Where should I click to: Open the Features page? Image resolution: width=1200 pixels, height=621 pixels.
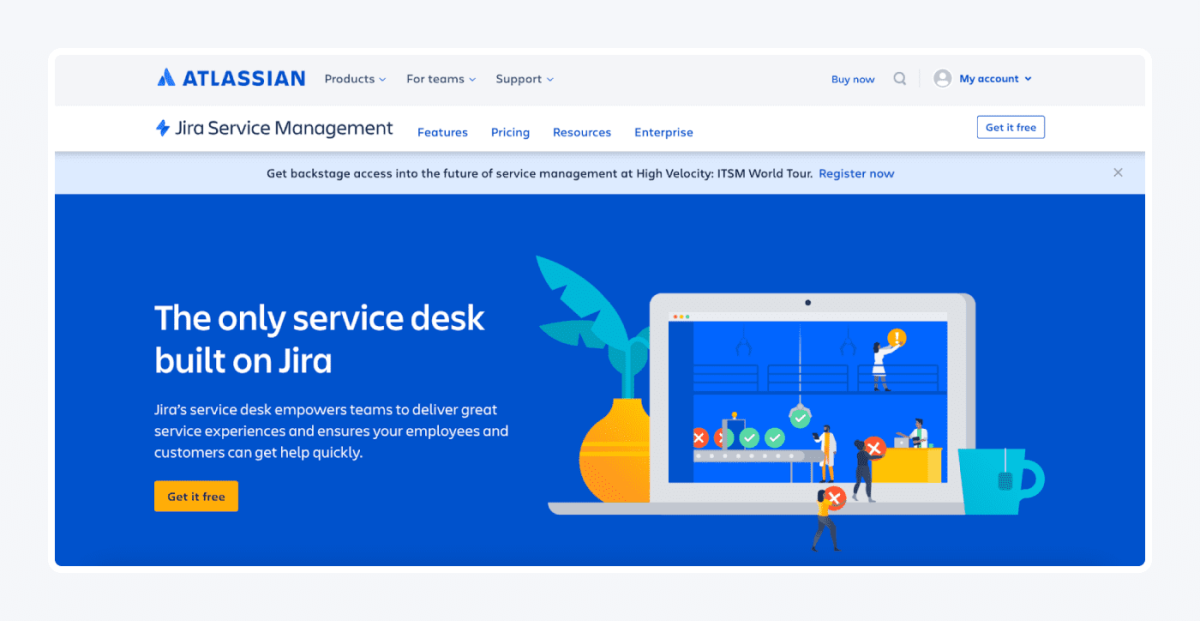pyautogui.click(x=442, y=132)
